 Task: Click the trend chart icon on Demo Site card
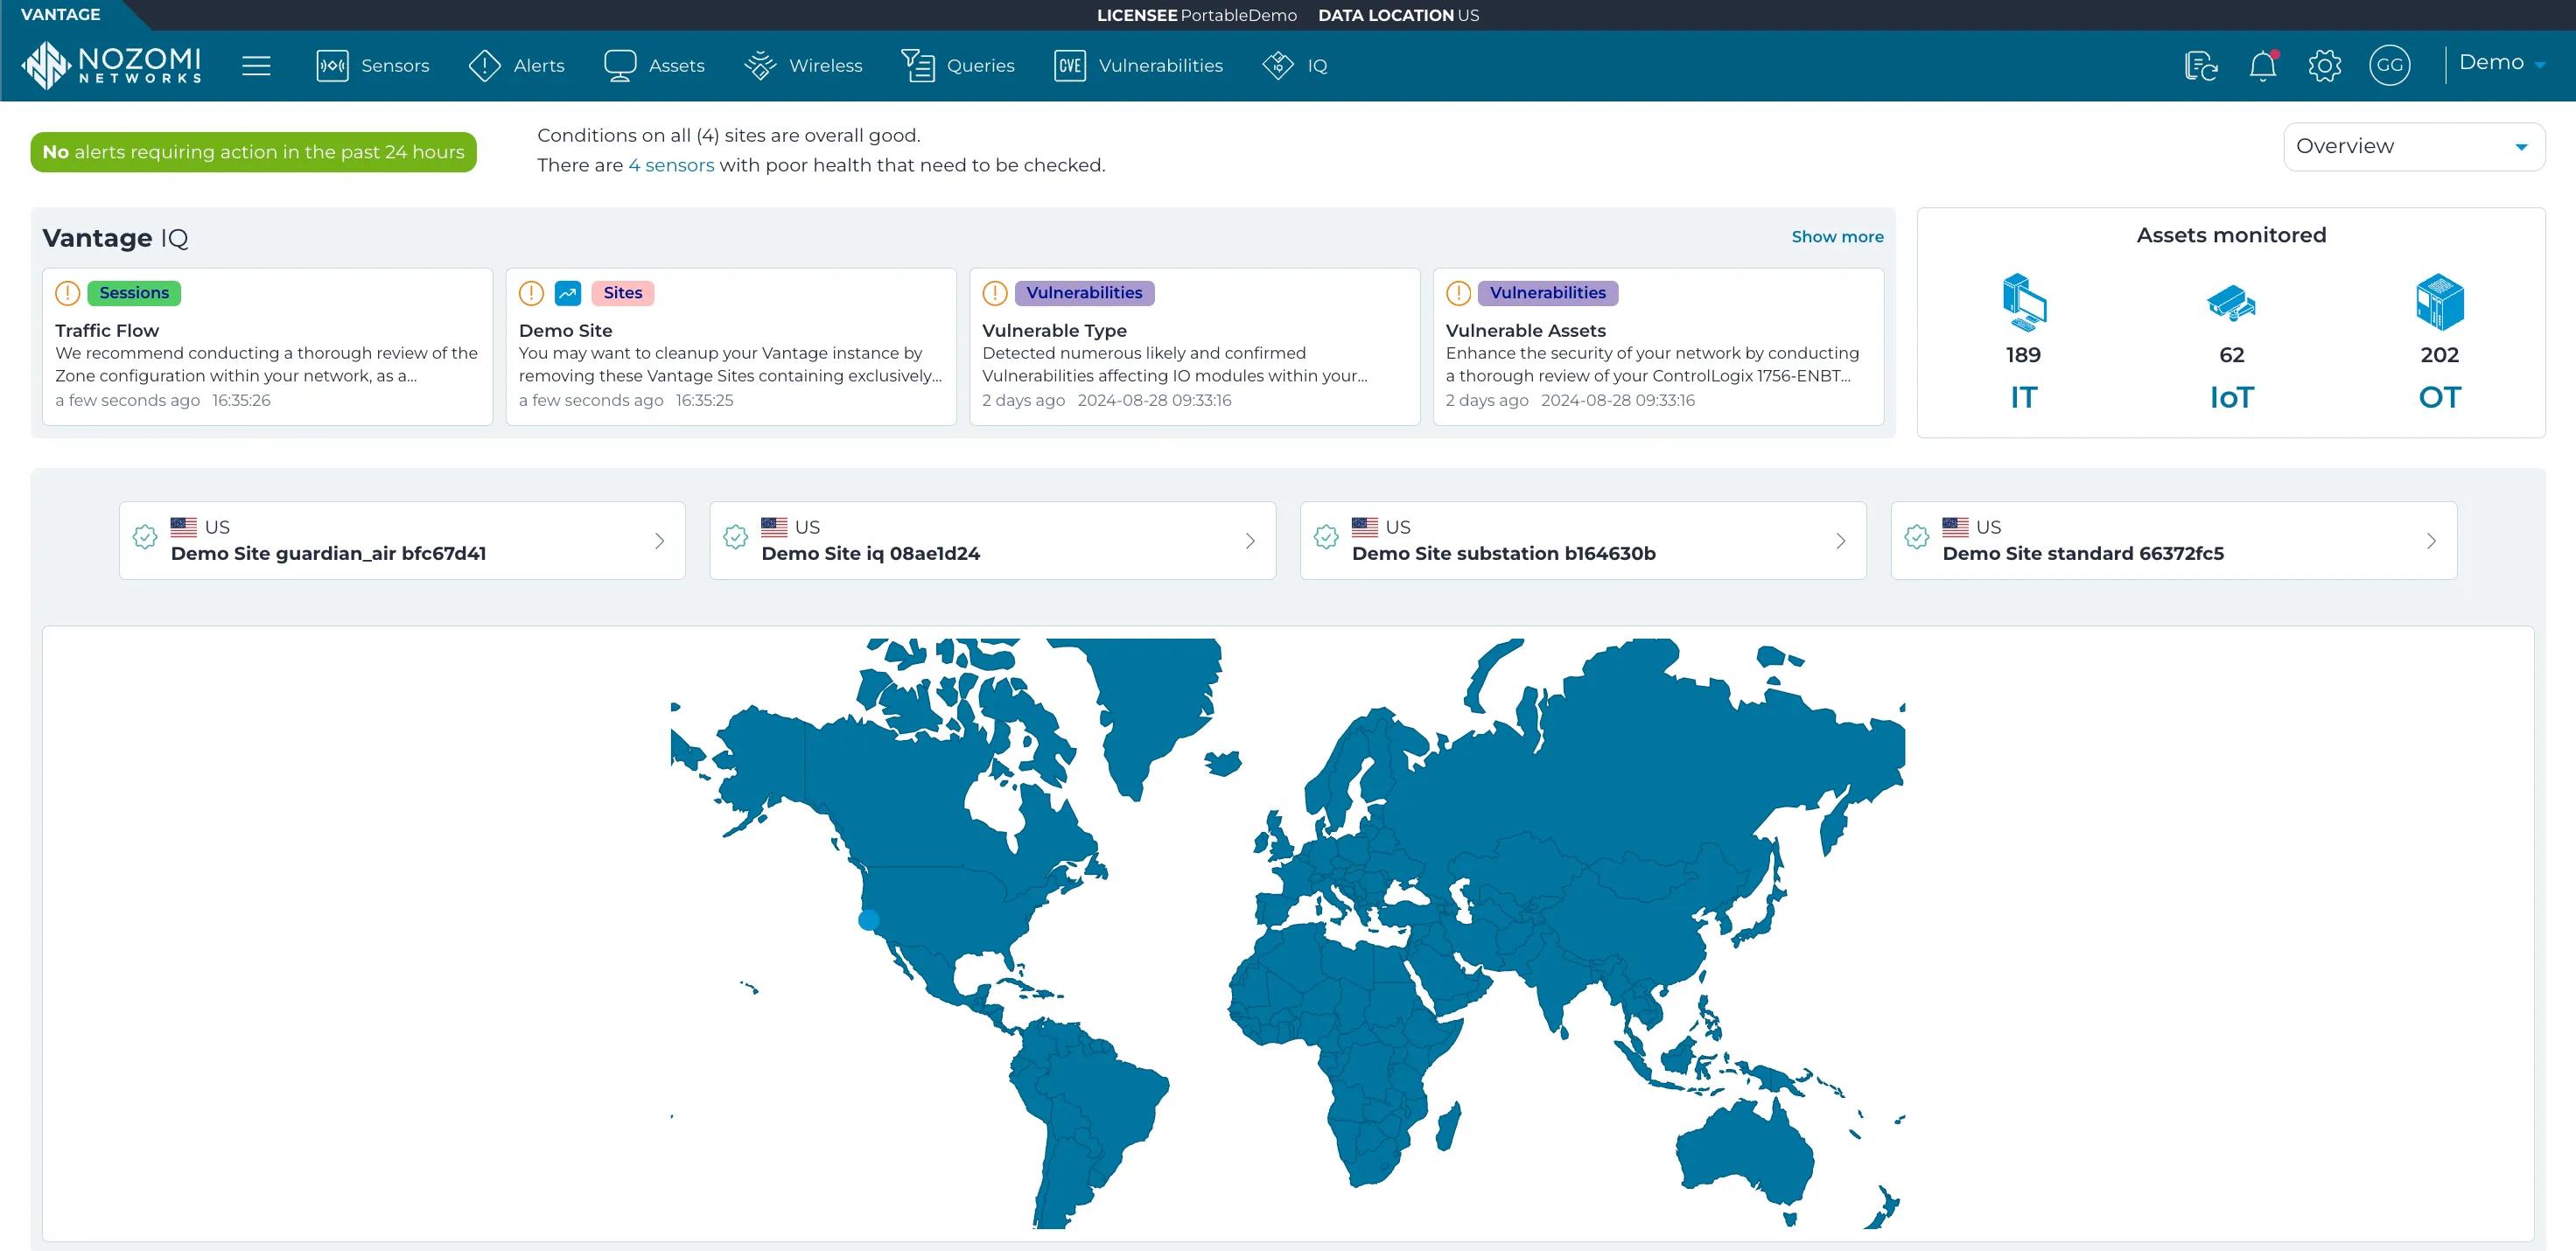point(568,293)
